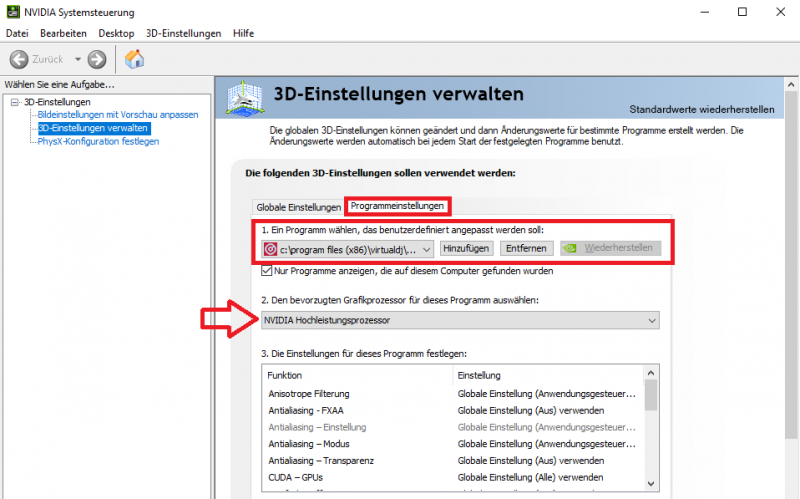The image size is (800, 499).
Task: Click settings list scroll down arrow
Action: [651, 483]
